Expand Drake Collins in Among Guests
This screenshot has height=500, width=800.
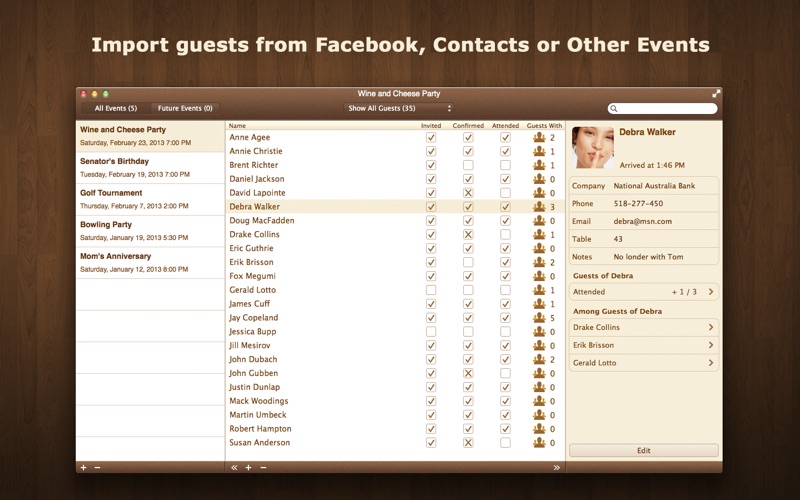pyautogui.click(x=710, y=327)
